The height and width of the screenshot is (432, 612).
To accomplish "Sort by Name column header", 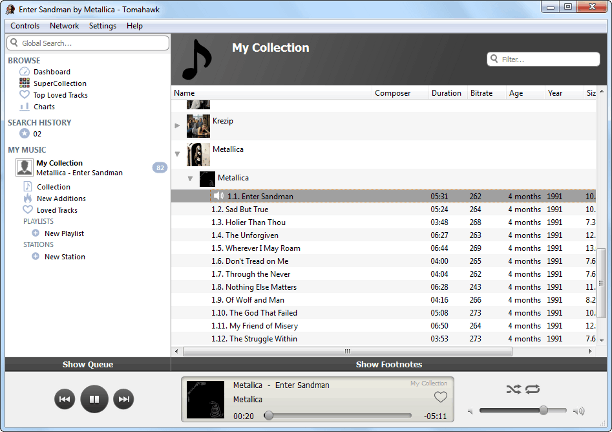I will click(271, 93).
